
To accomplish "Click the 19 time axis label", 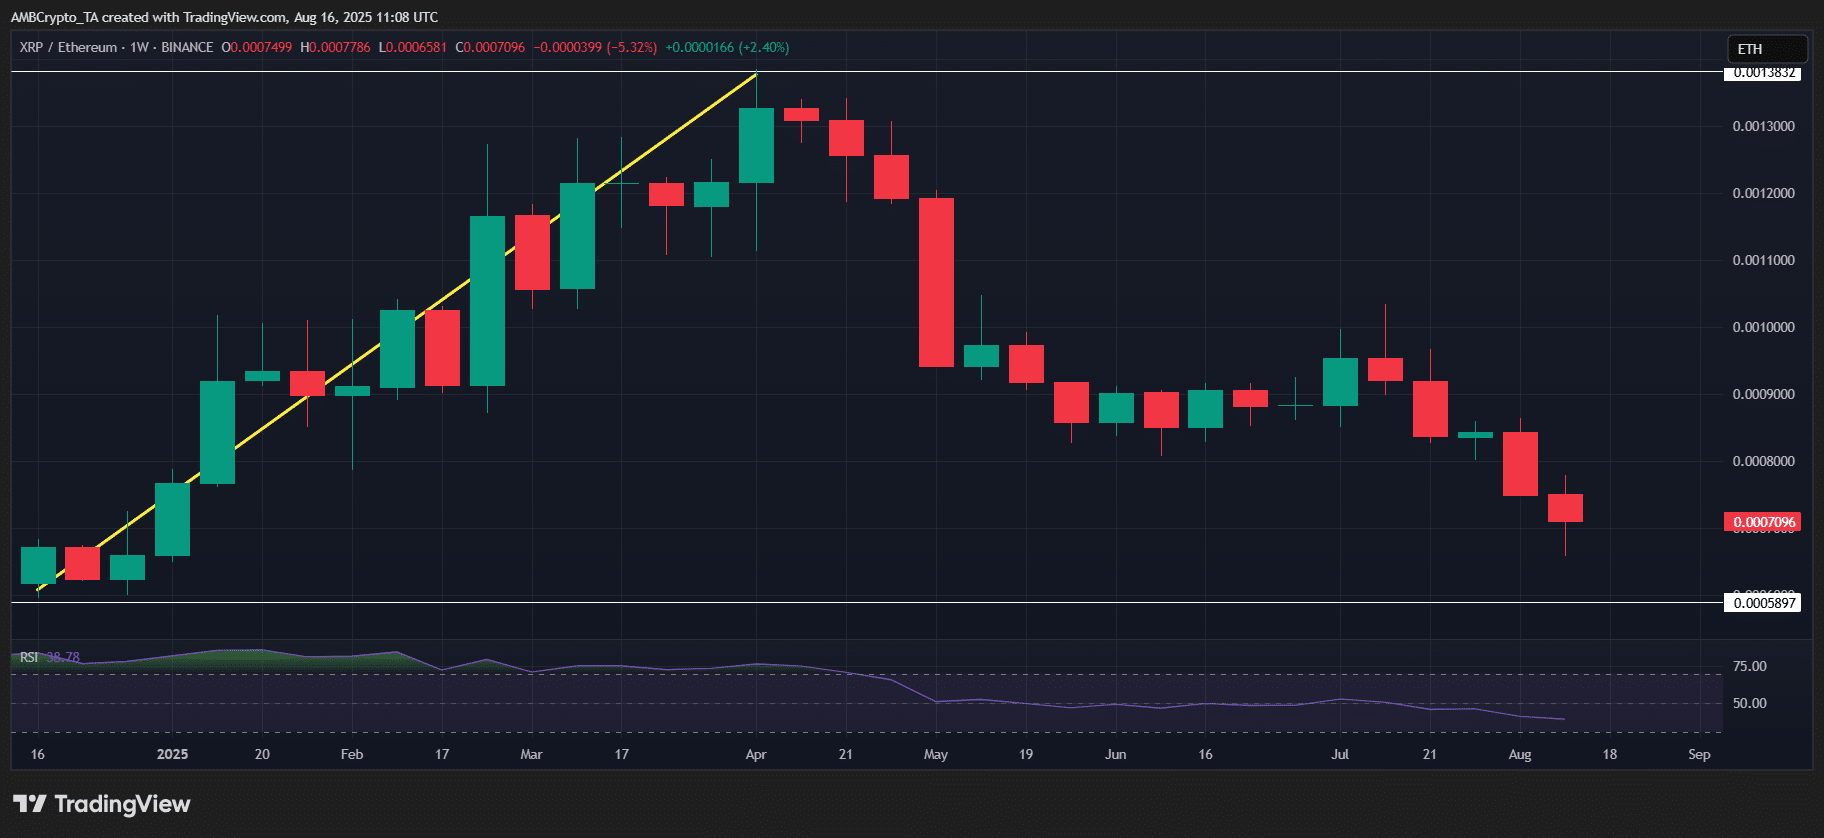I will pyautogui.click(x=1026, y=754).
